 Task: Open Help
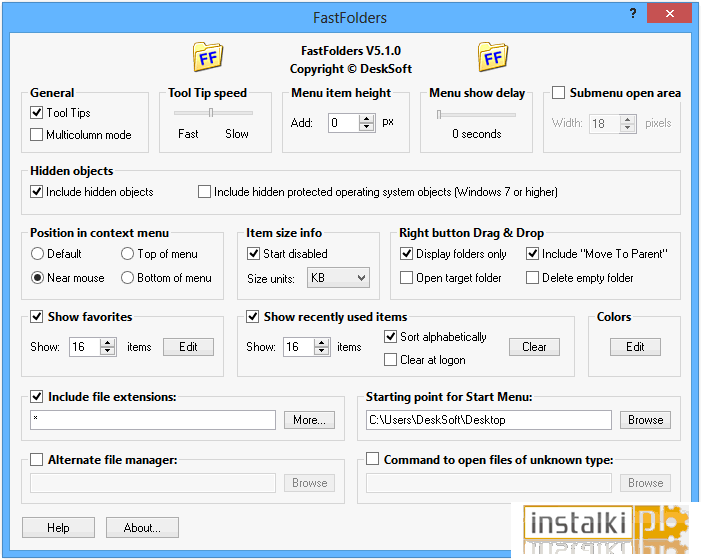(x=59, y=528)
